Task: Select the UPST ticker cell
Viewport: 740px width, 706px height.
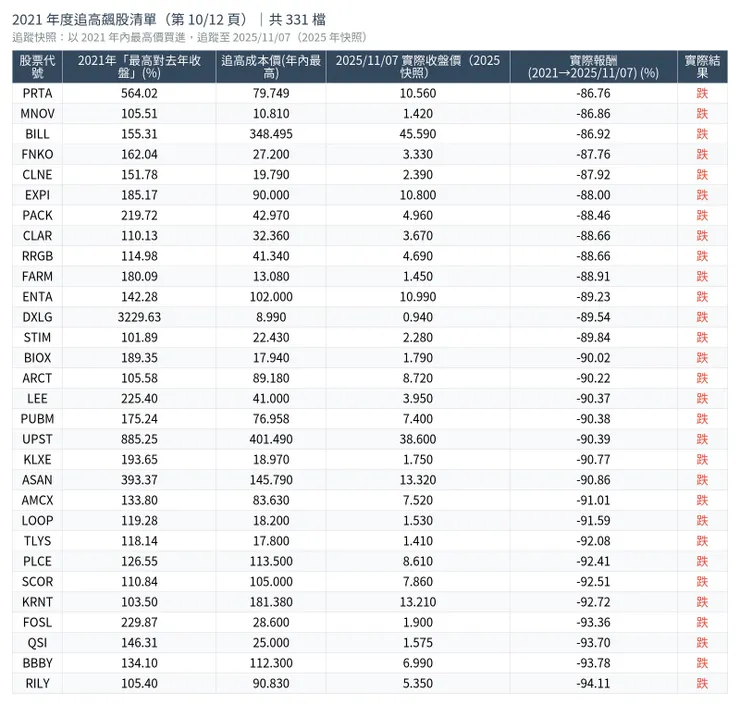Action: (x=37, y=439)
